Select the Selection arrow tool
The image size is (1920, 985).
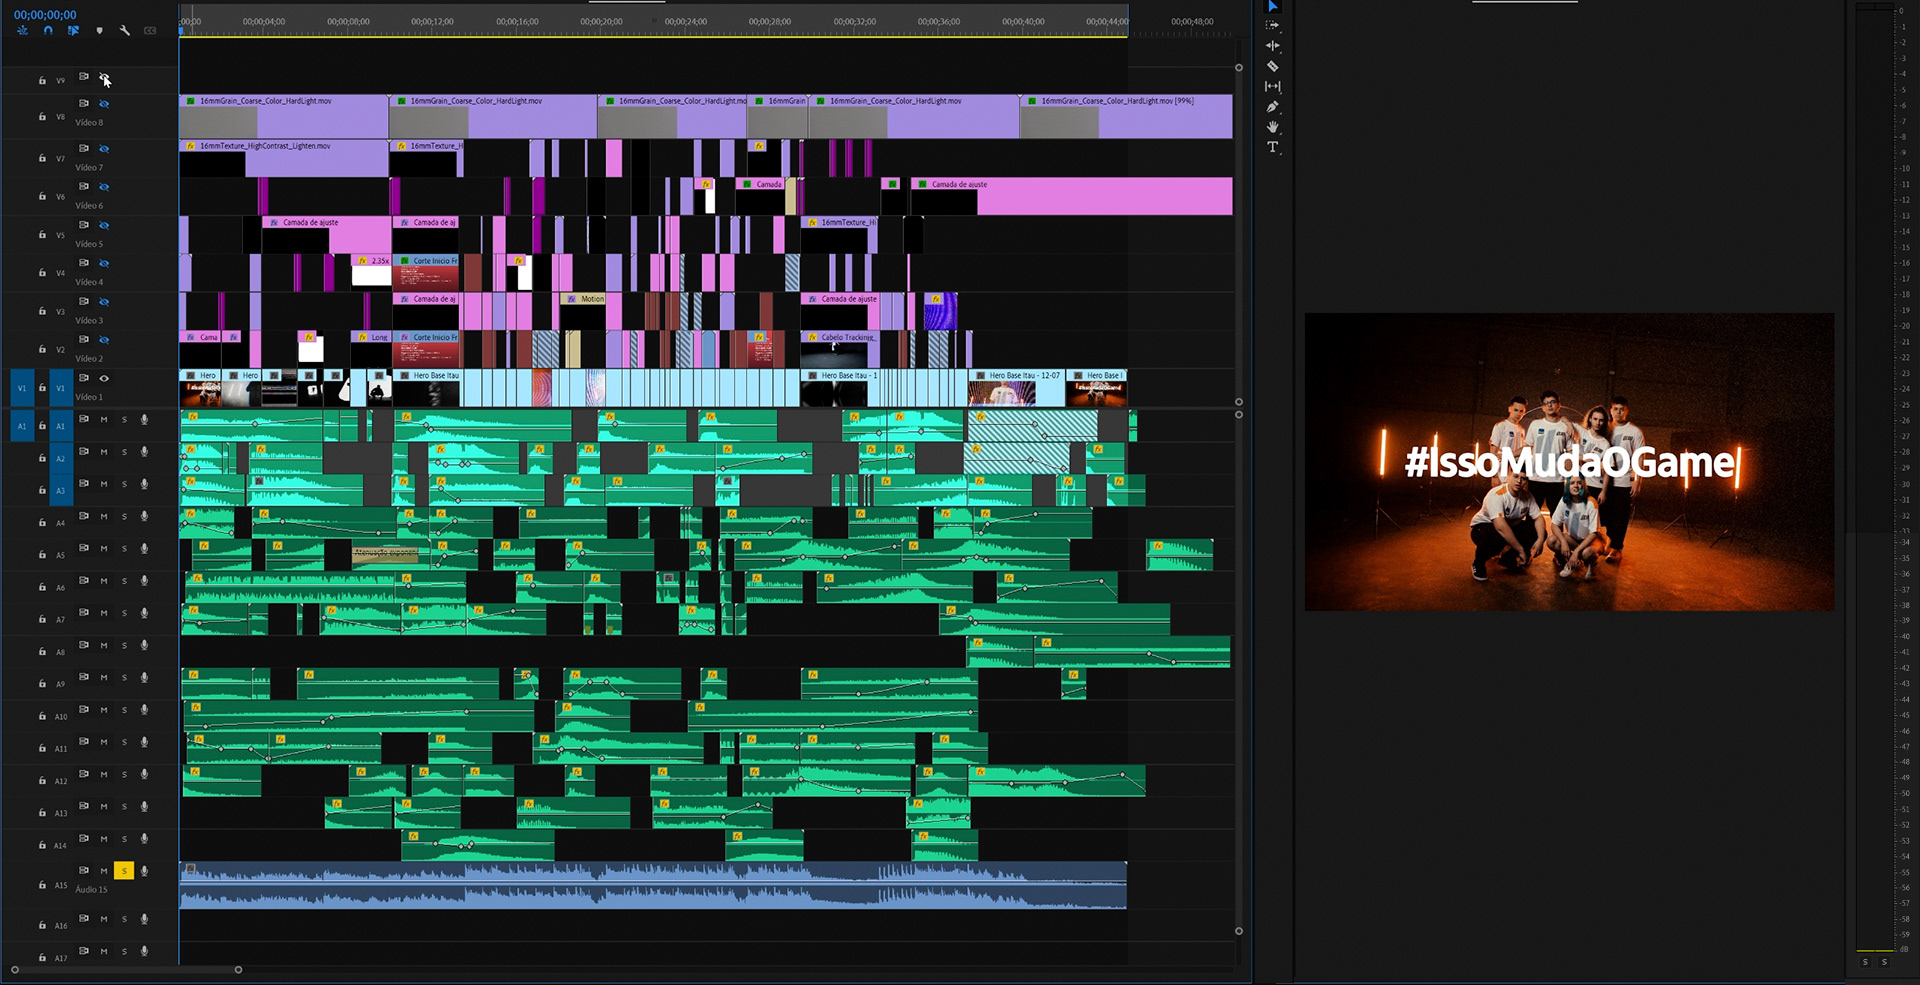[x=1273, y=6]
